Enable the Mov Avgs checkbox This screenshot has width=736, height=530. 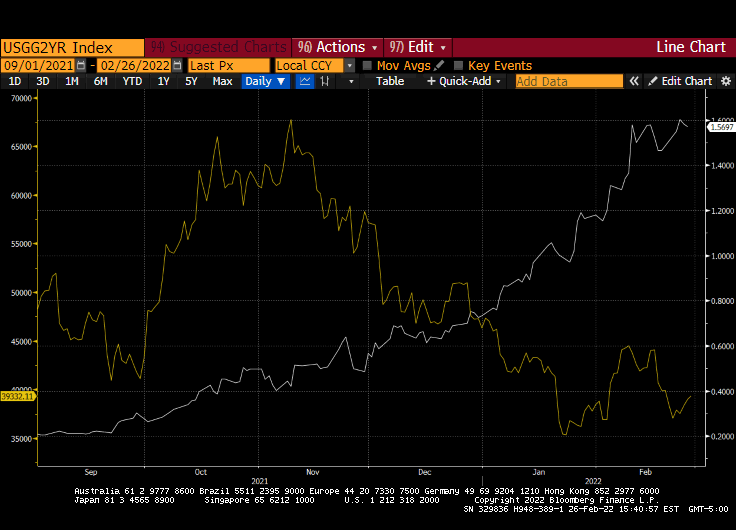tap(367, 65)
